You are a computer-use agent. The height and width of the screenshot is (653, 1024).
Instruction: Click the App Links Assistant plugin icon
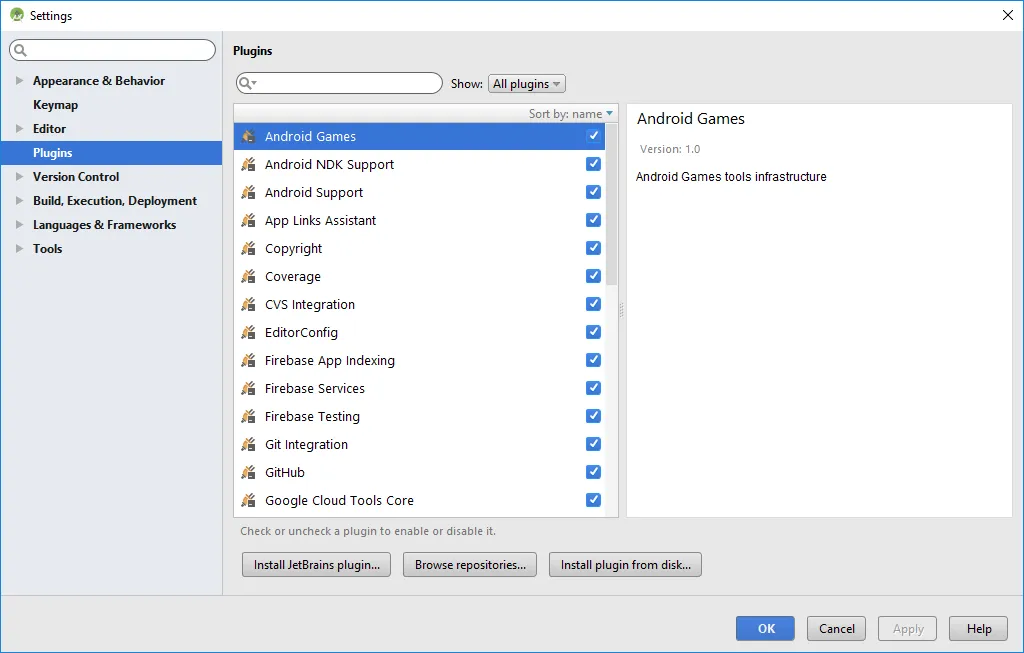point(248,221)
